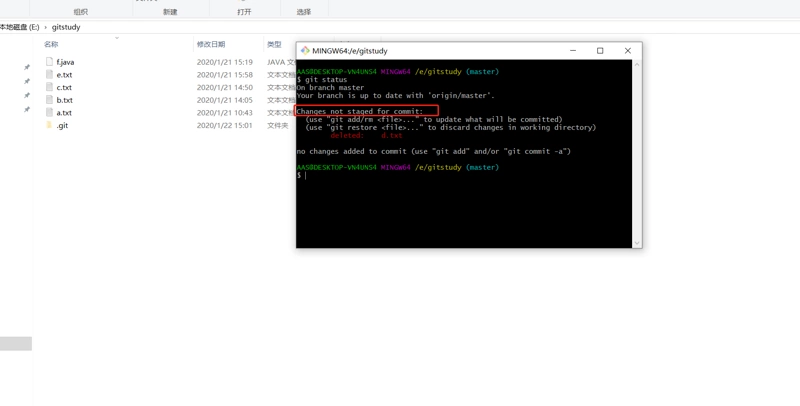Click the down arrow of the terminal scrollbar
800x406 pixels.
point(637,243)
